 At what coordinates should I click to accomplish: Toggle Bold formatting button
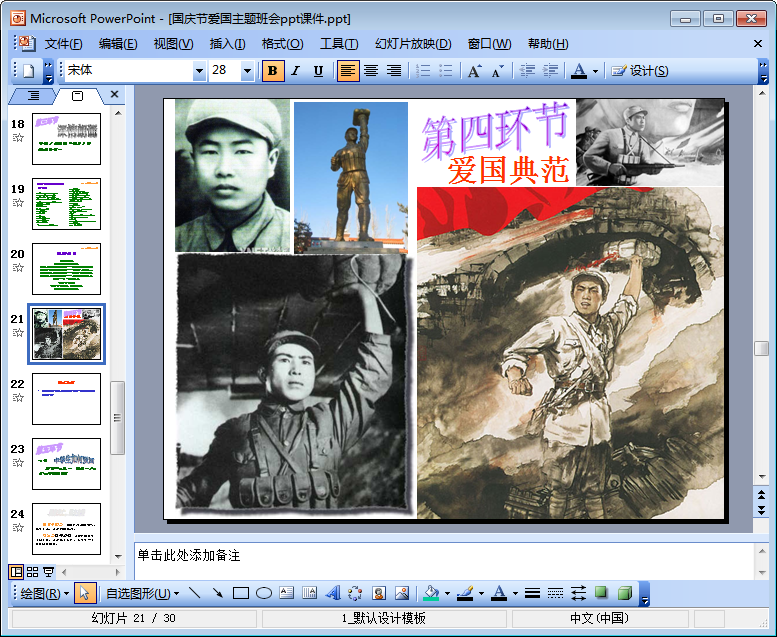(272, 71)
